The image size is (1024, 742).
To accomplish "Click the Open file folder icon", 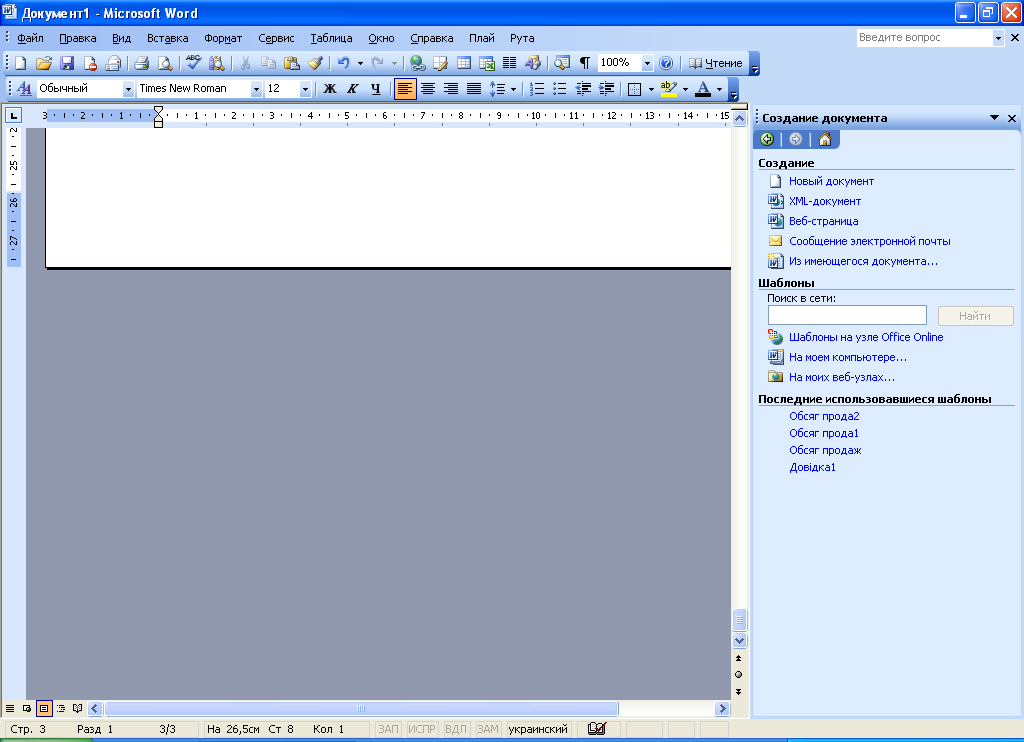I will (x=44, y=63).
